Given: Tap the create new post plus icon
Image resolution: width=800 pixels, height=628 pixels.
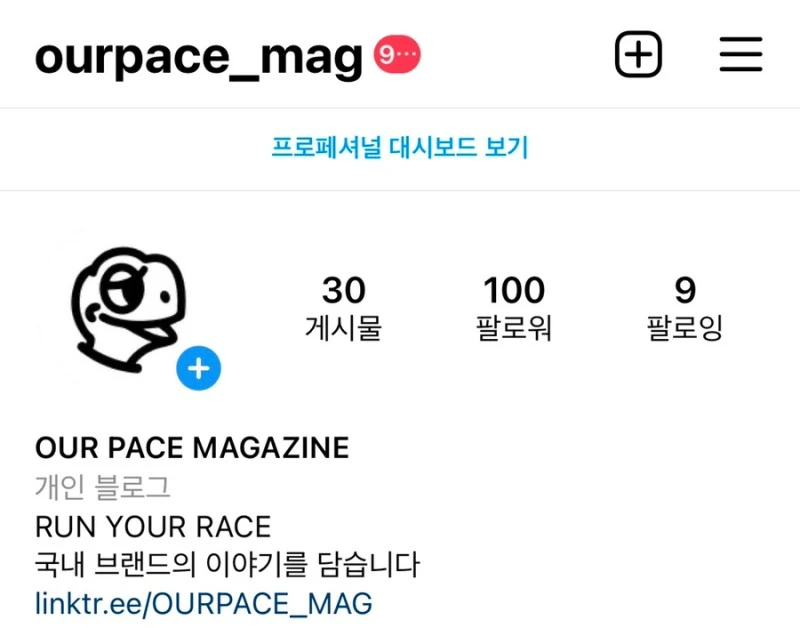Looking at the screenshot, I should (638, 54).
